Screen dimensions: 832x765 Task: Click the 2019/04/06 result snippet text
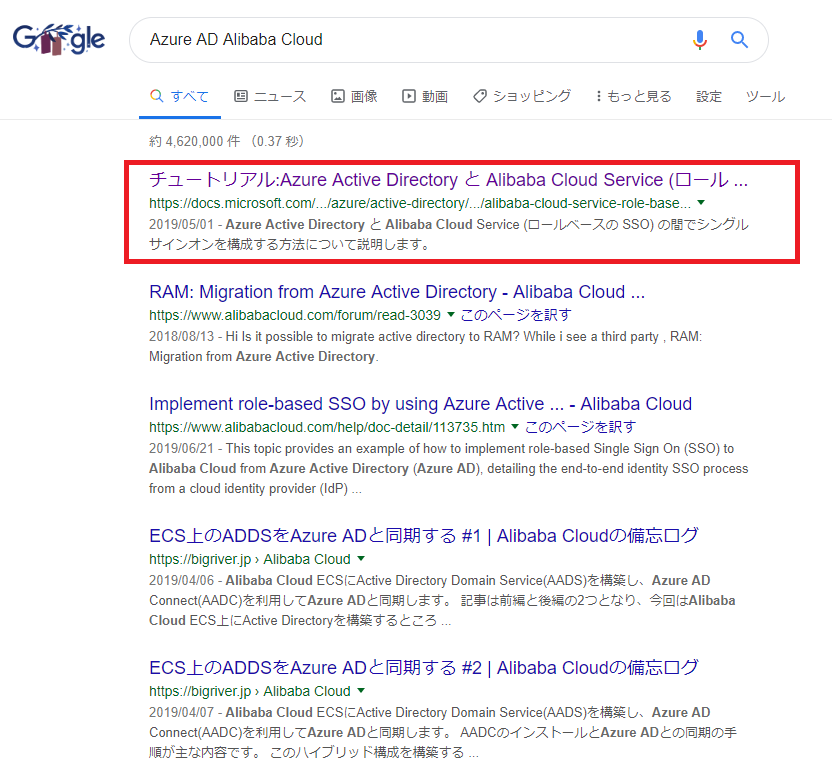tap(442, 601)
